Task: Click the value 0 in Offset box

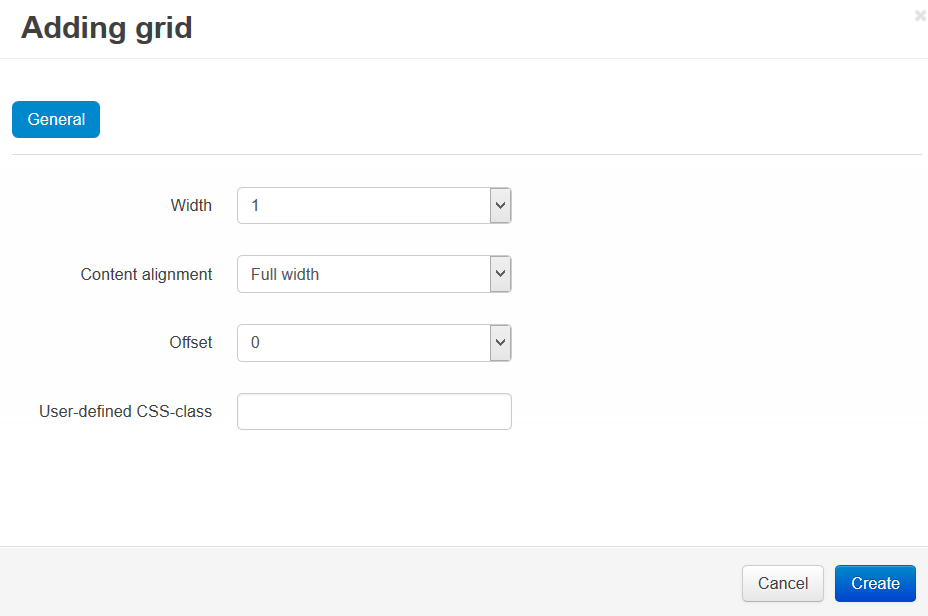Action: click(x=255, y=343)
